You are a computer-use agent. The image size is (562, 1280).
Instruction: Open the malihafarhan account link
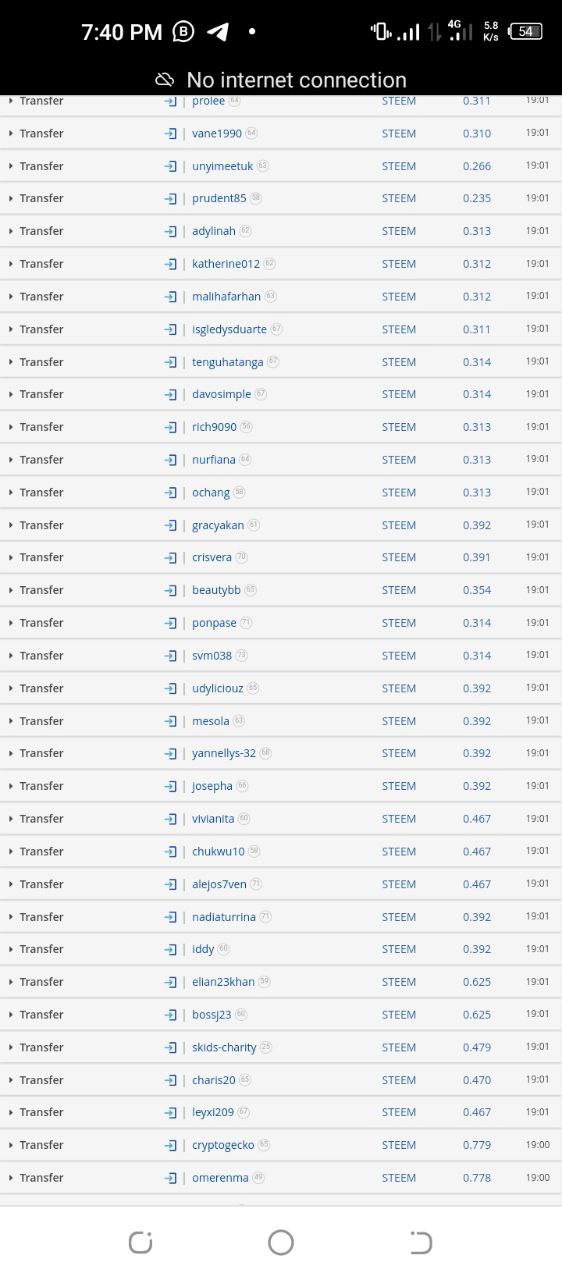pos(226,296)
